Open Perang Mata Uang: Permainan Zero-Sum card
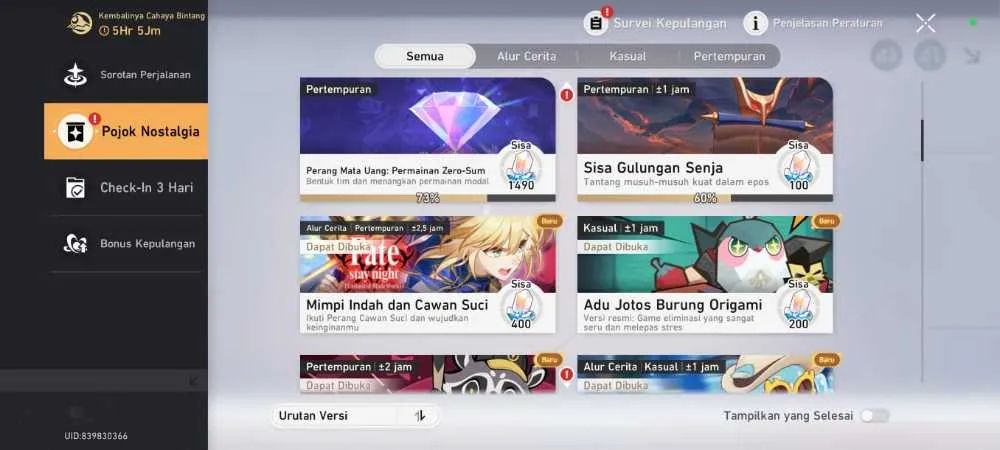 point(427,140)
